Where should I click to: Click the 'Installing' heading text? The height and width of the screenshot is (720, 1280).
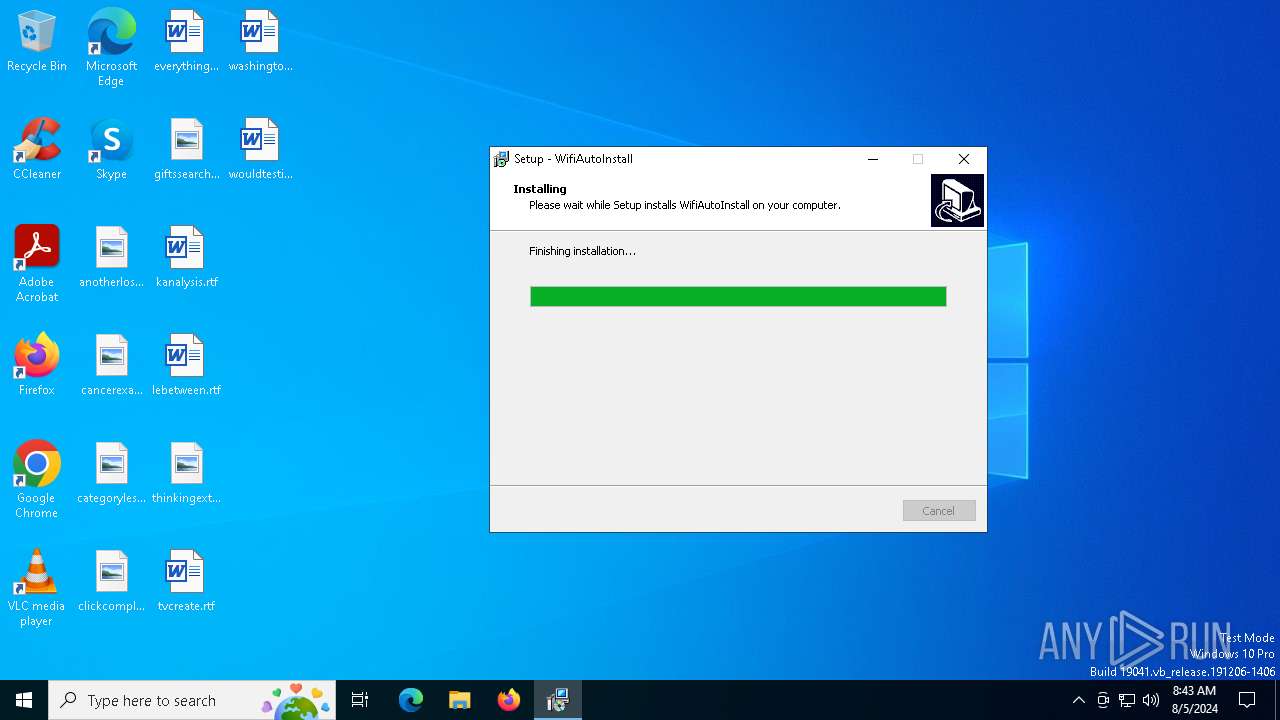click(540, 189)
